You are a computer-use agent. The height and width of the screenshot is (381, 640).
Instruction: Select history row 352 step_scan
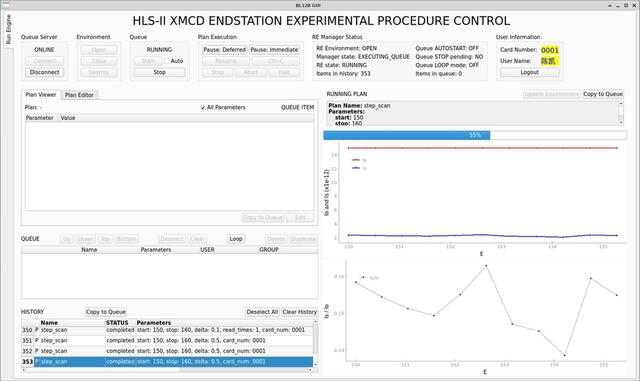(x=167, y=351)
